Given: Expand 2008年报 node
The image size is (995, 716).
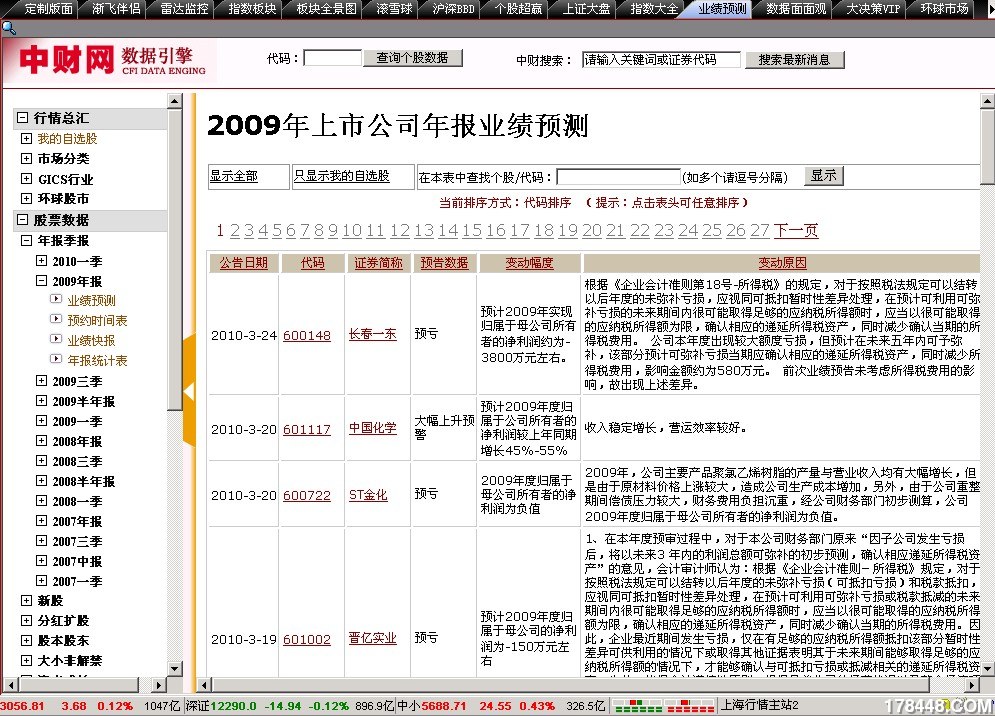Looking at the screenshot, I should 41,441.
